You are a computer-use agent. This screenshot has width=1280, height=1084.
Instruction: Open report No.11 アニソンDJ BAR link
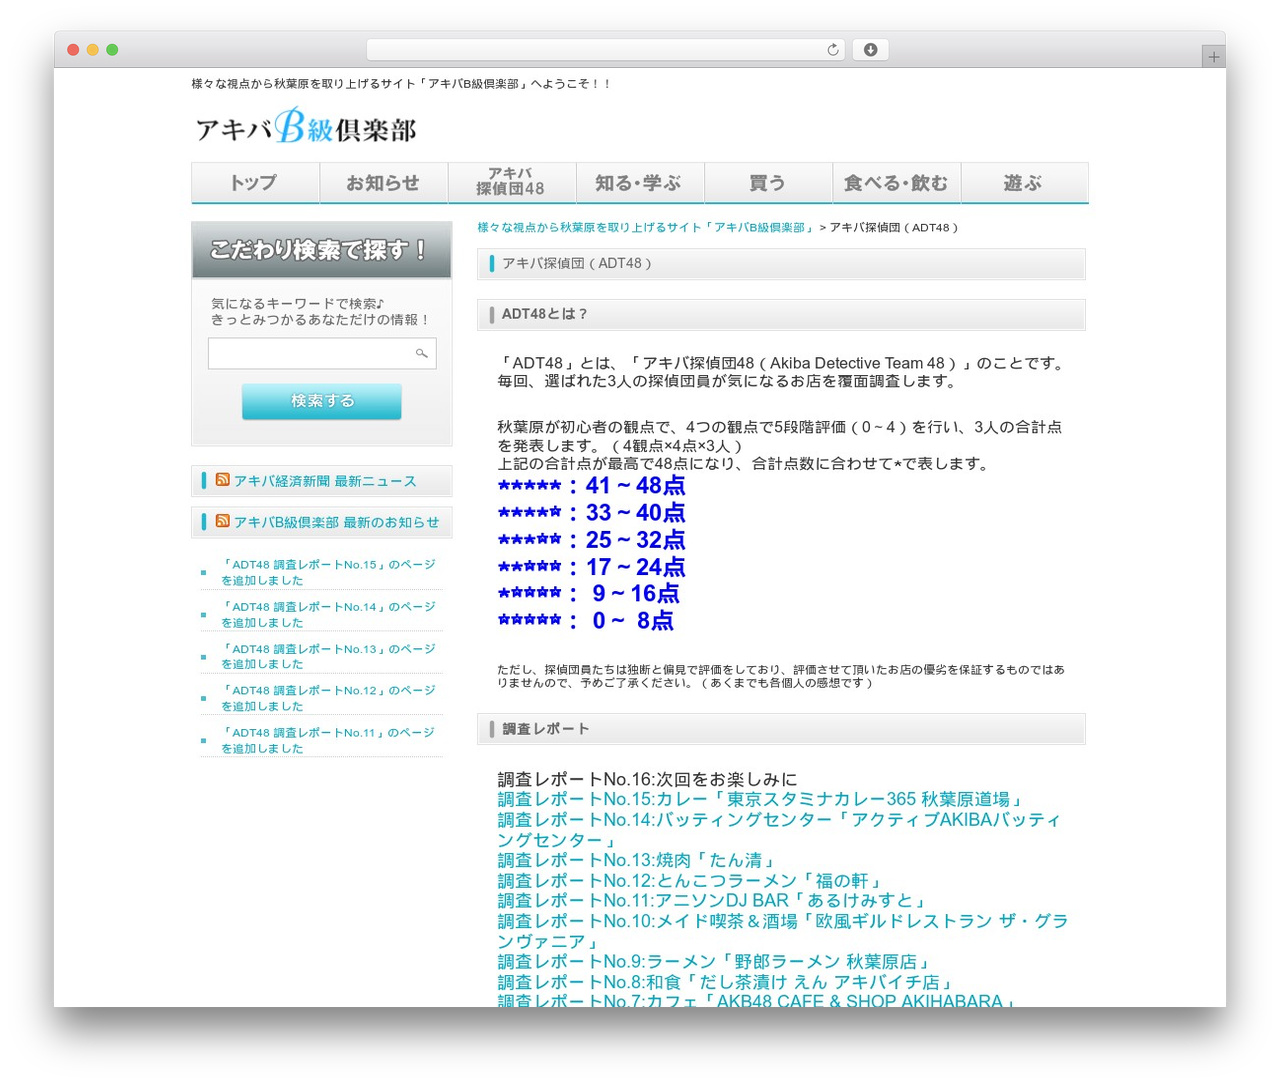pos(714,901)
